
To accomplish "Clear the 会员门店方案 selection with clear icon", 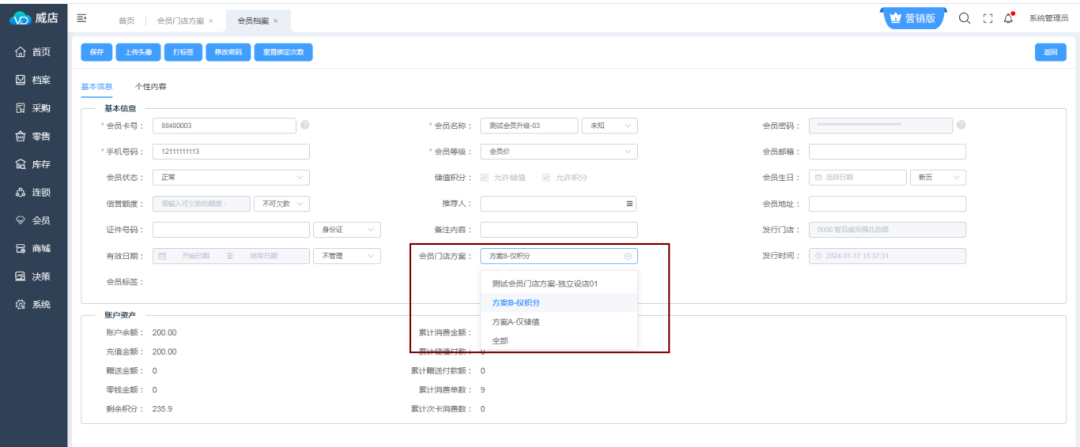I will [x=628, y=256].
